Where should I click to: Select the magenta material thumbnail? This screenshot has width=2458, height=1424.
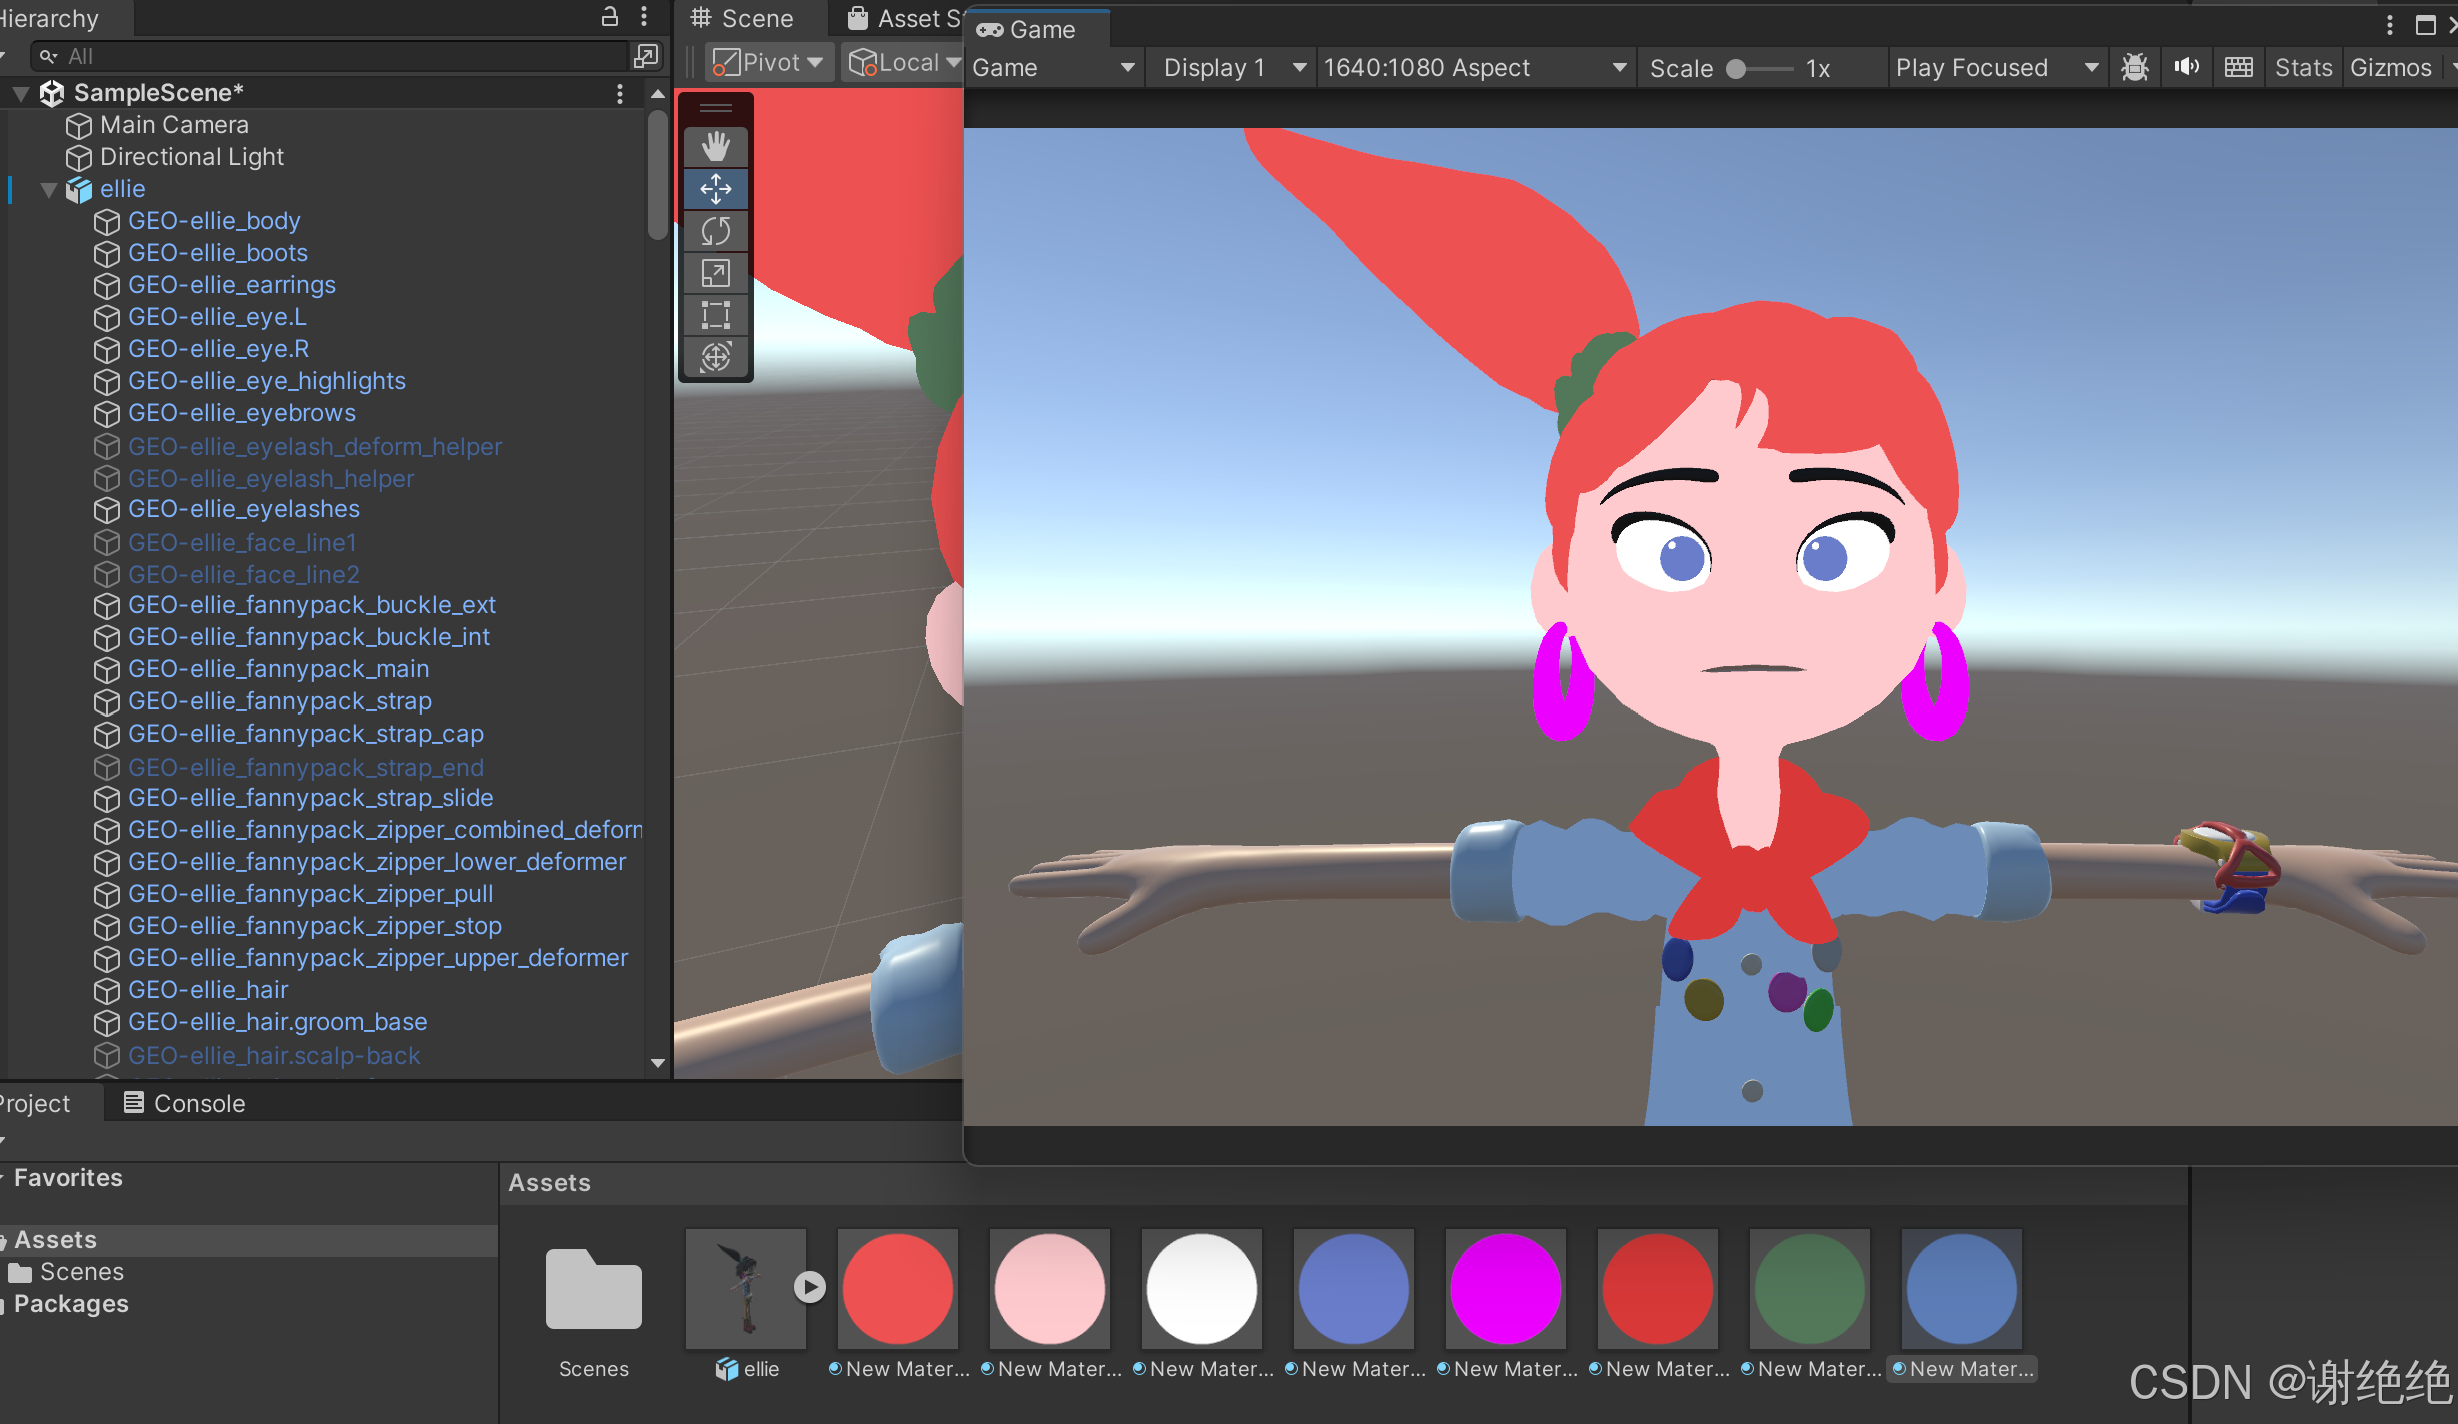(x=1505, y=1289)
